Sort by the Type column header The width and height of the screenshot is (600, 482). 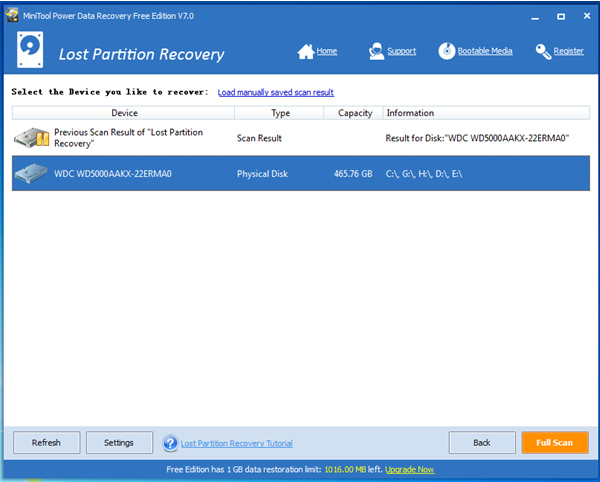279,113
